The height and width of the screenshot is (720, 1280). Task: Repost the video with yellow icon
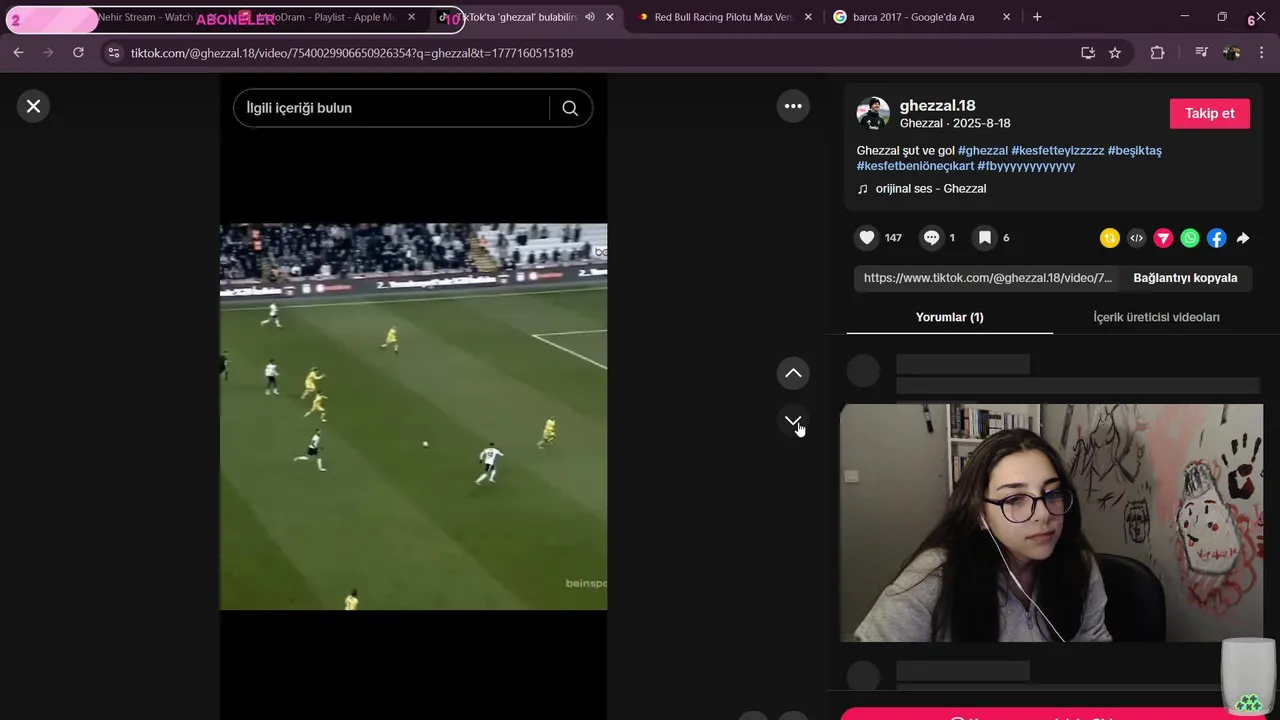[1110, 238]
